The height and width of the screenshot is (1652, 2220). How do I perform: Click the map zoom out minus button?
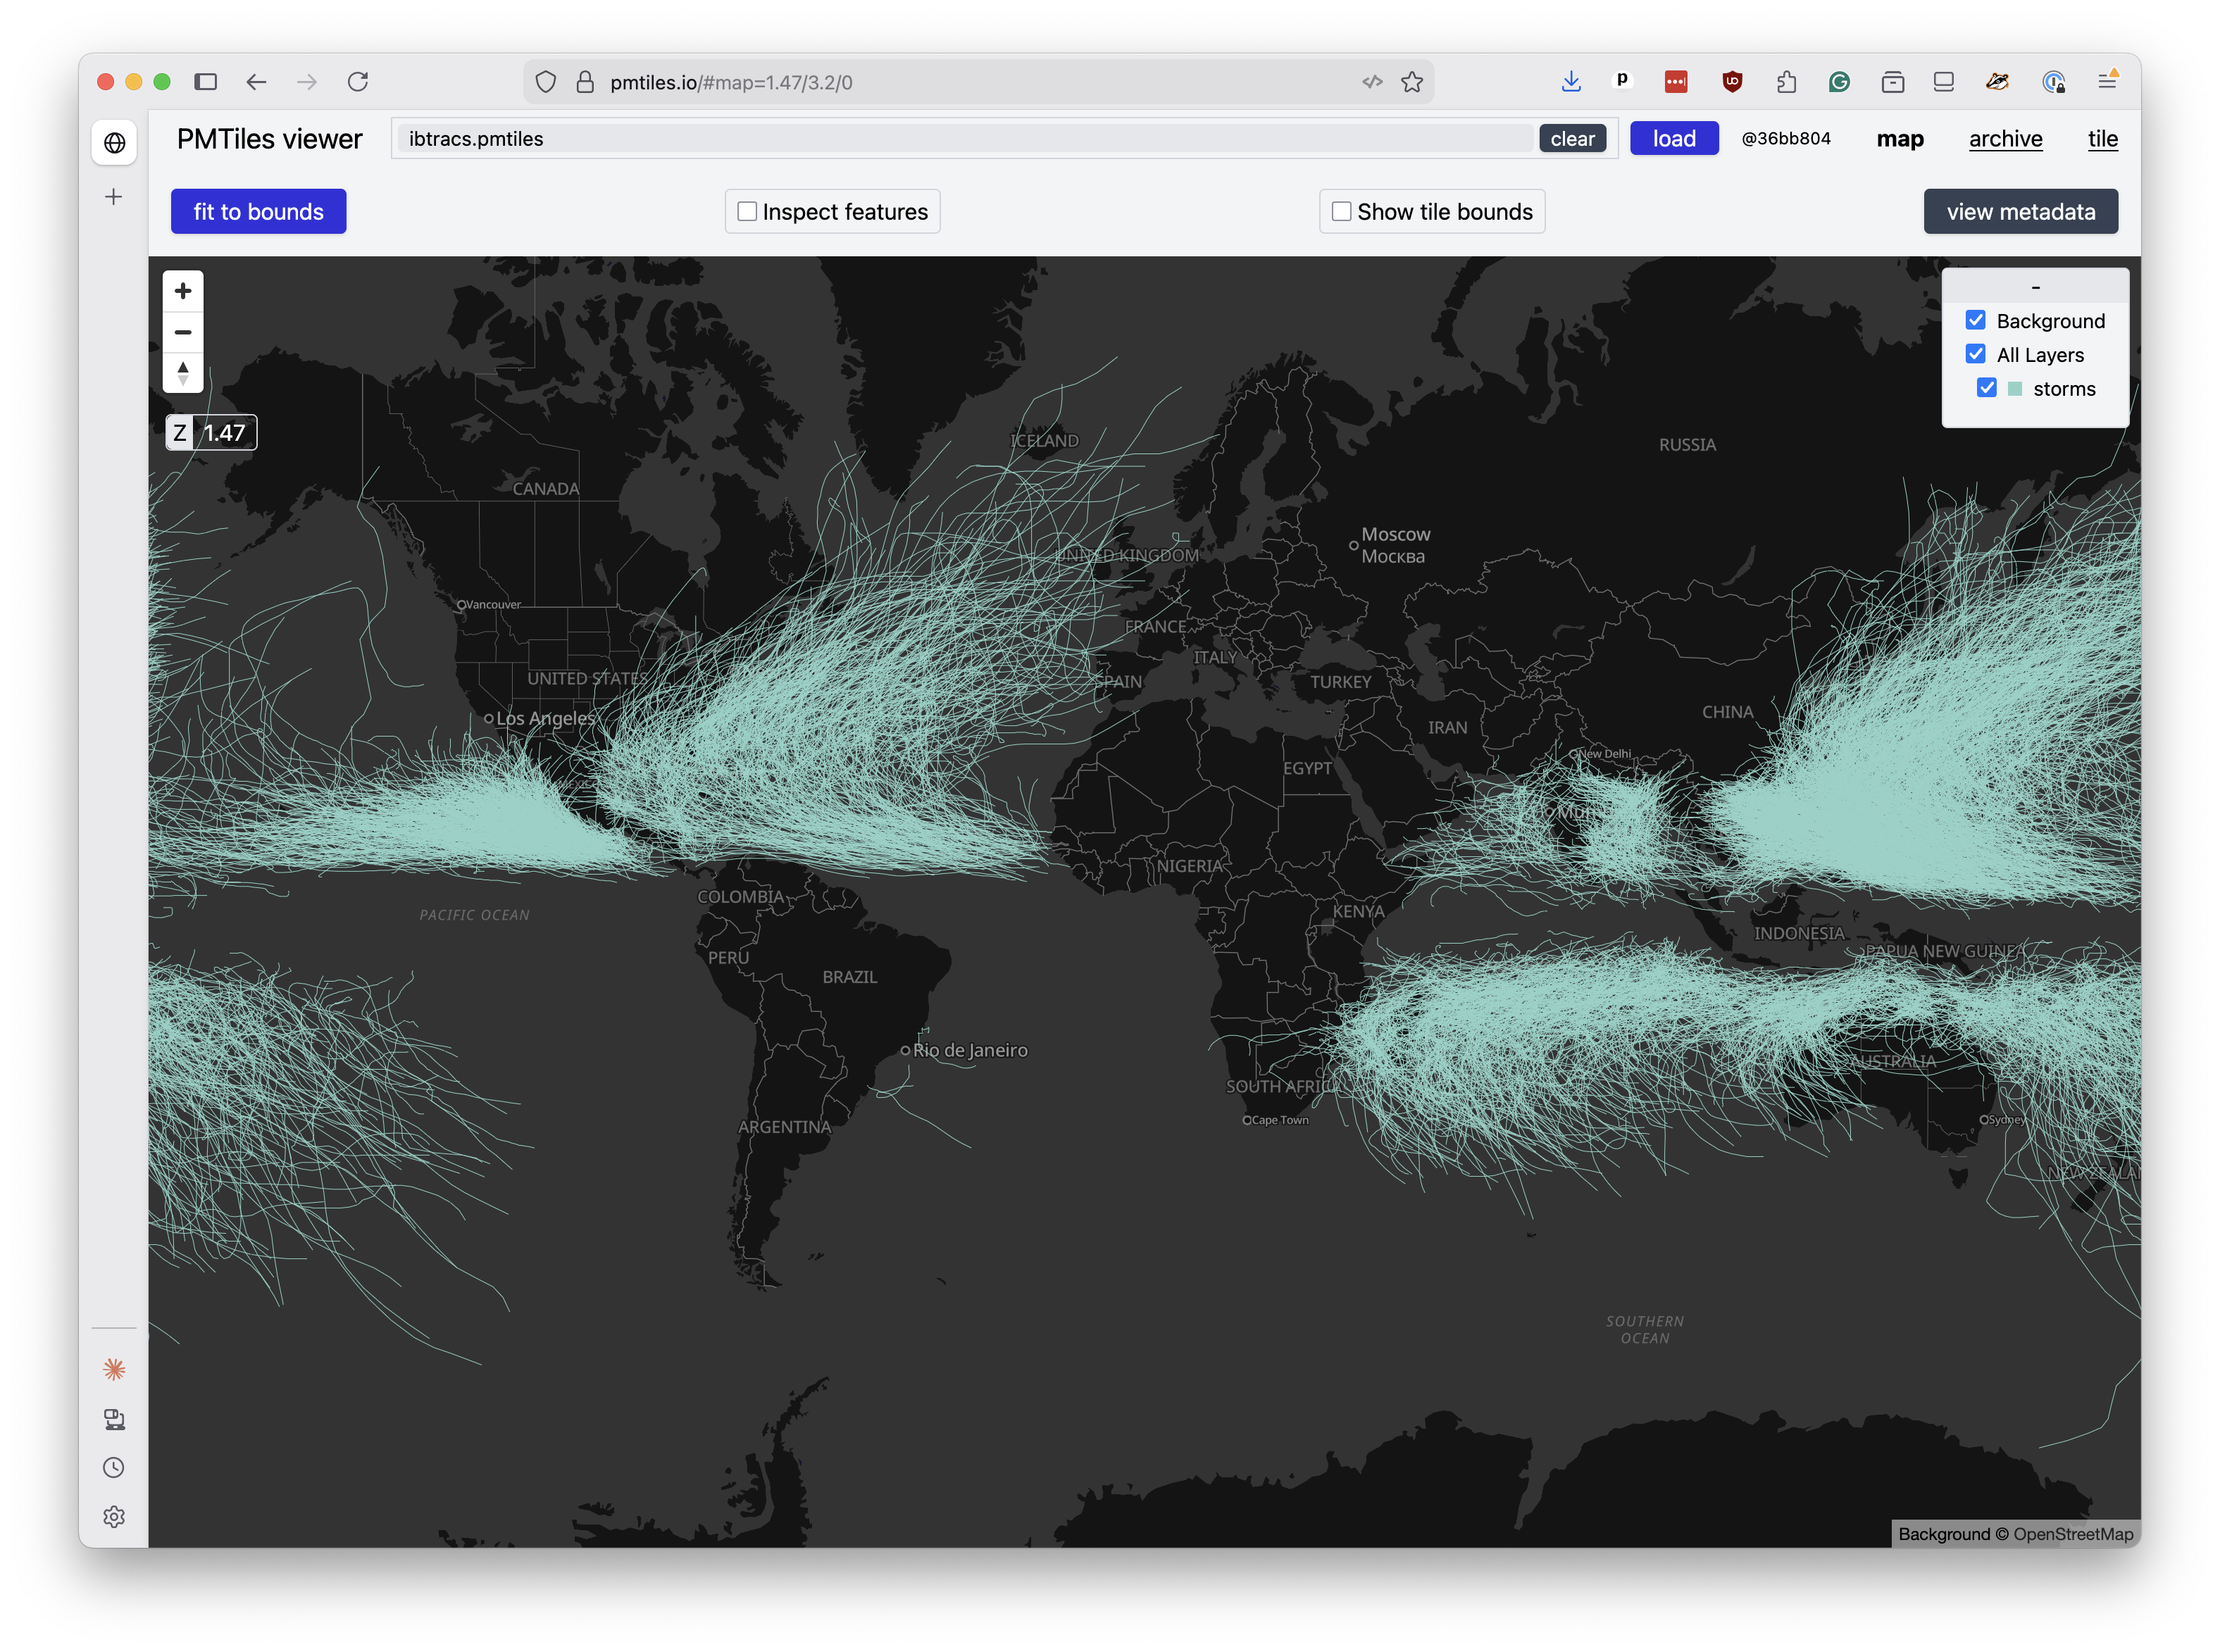click(x=183, y=332)
